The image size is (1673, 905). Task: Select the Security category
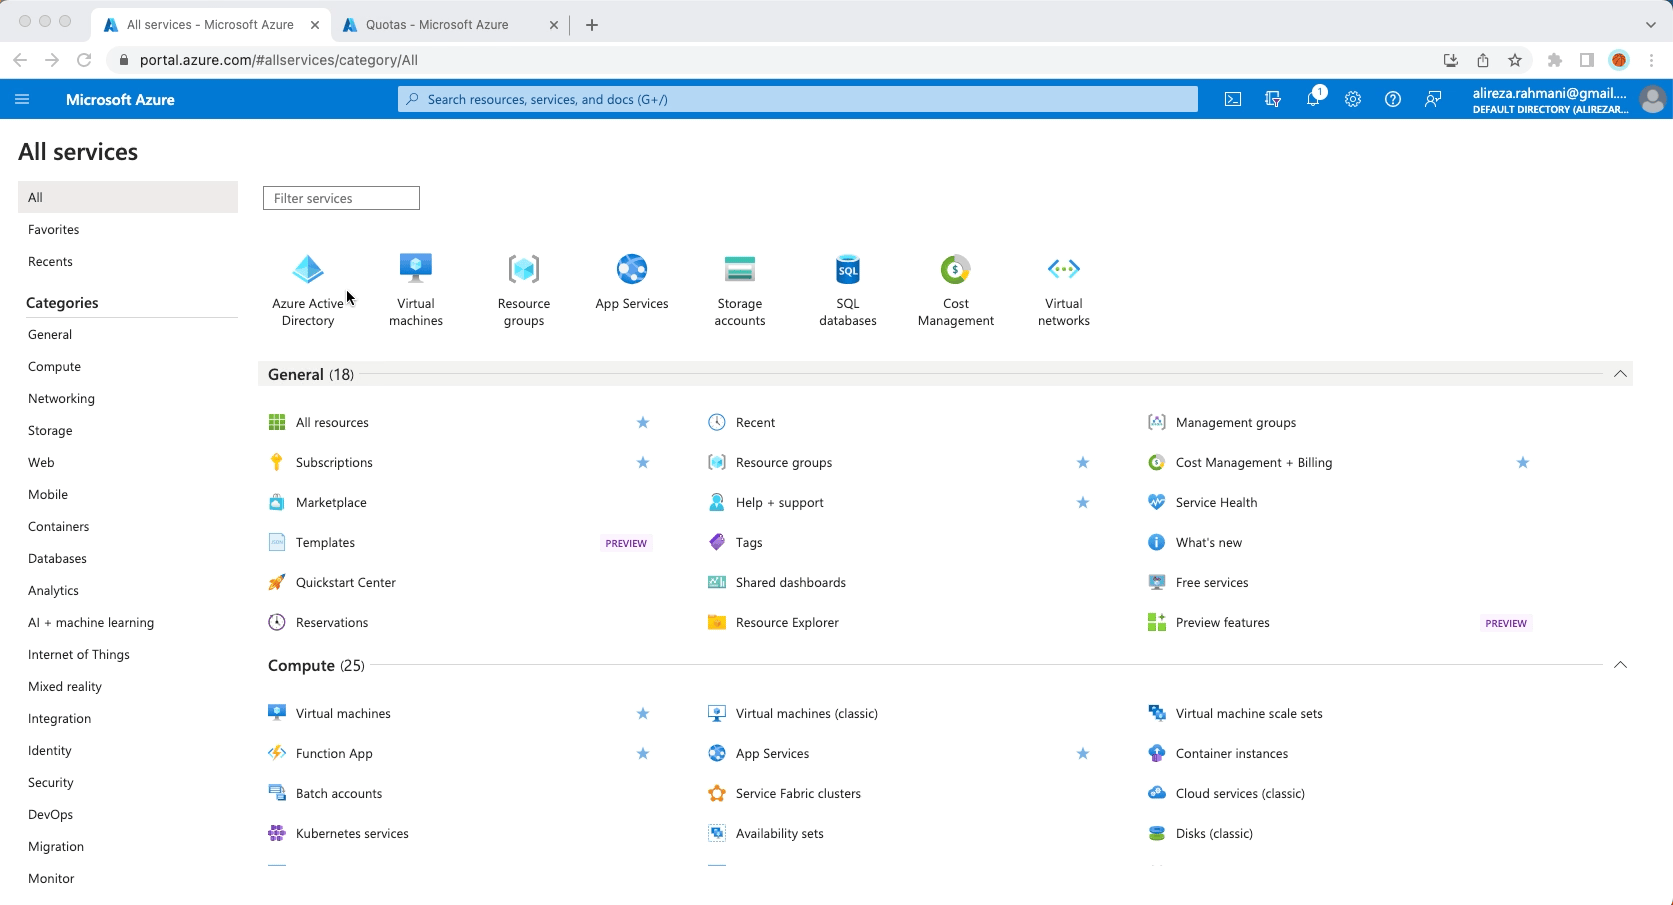(51, 782)
